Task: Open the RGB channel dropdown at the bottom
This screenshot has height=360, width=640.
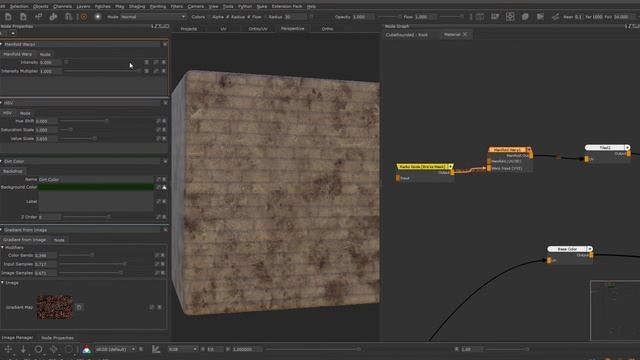Action: (x=183, y=349)
